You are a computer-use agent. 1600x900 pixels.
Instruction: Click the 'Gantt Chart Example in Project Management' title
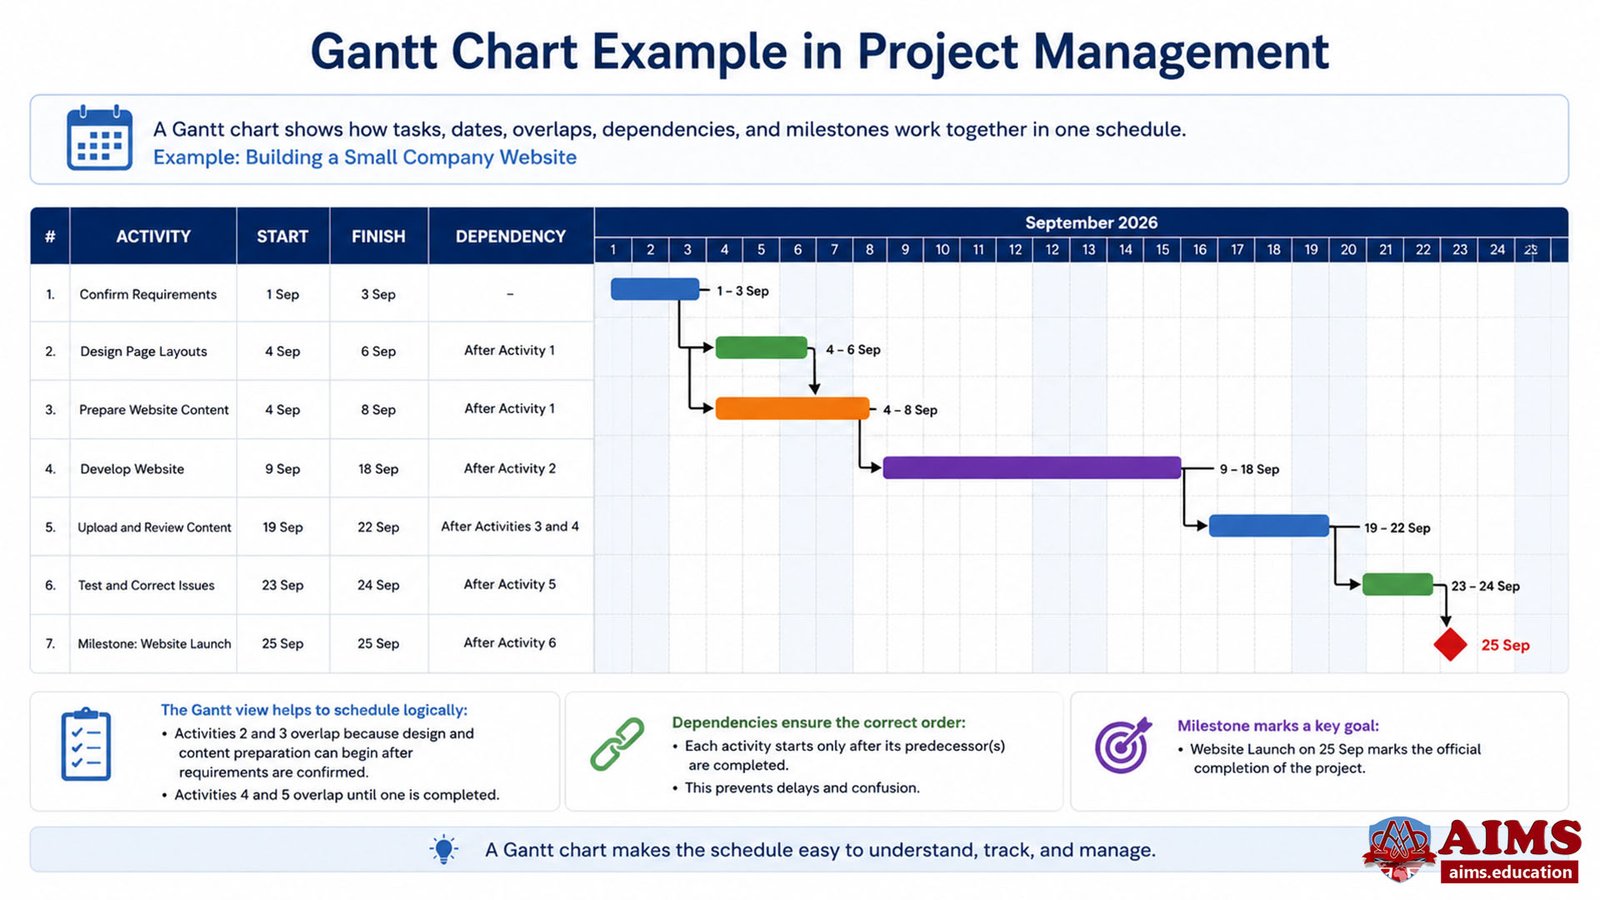point(819,52)
